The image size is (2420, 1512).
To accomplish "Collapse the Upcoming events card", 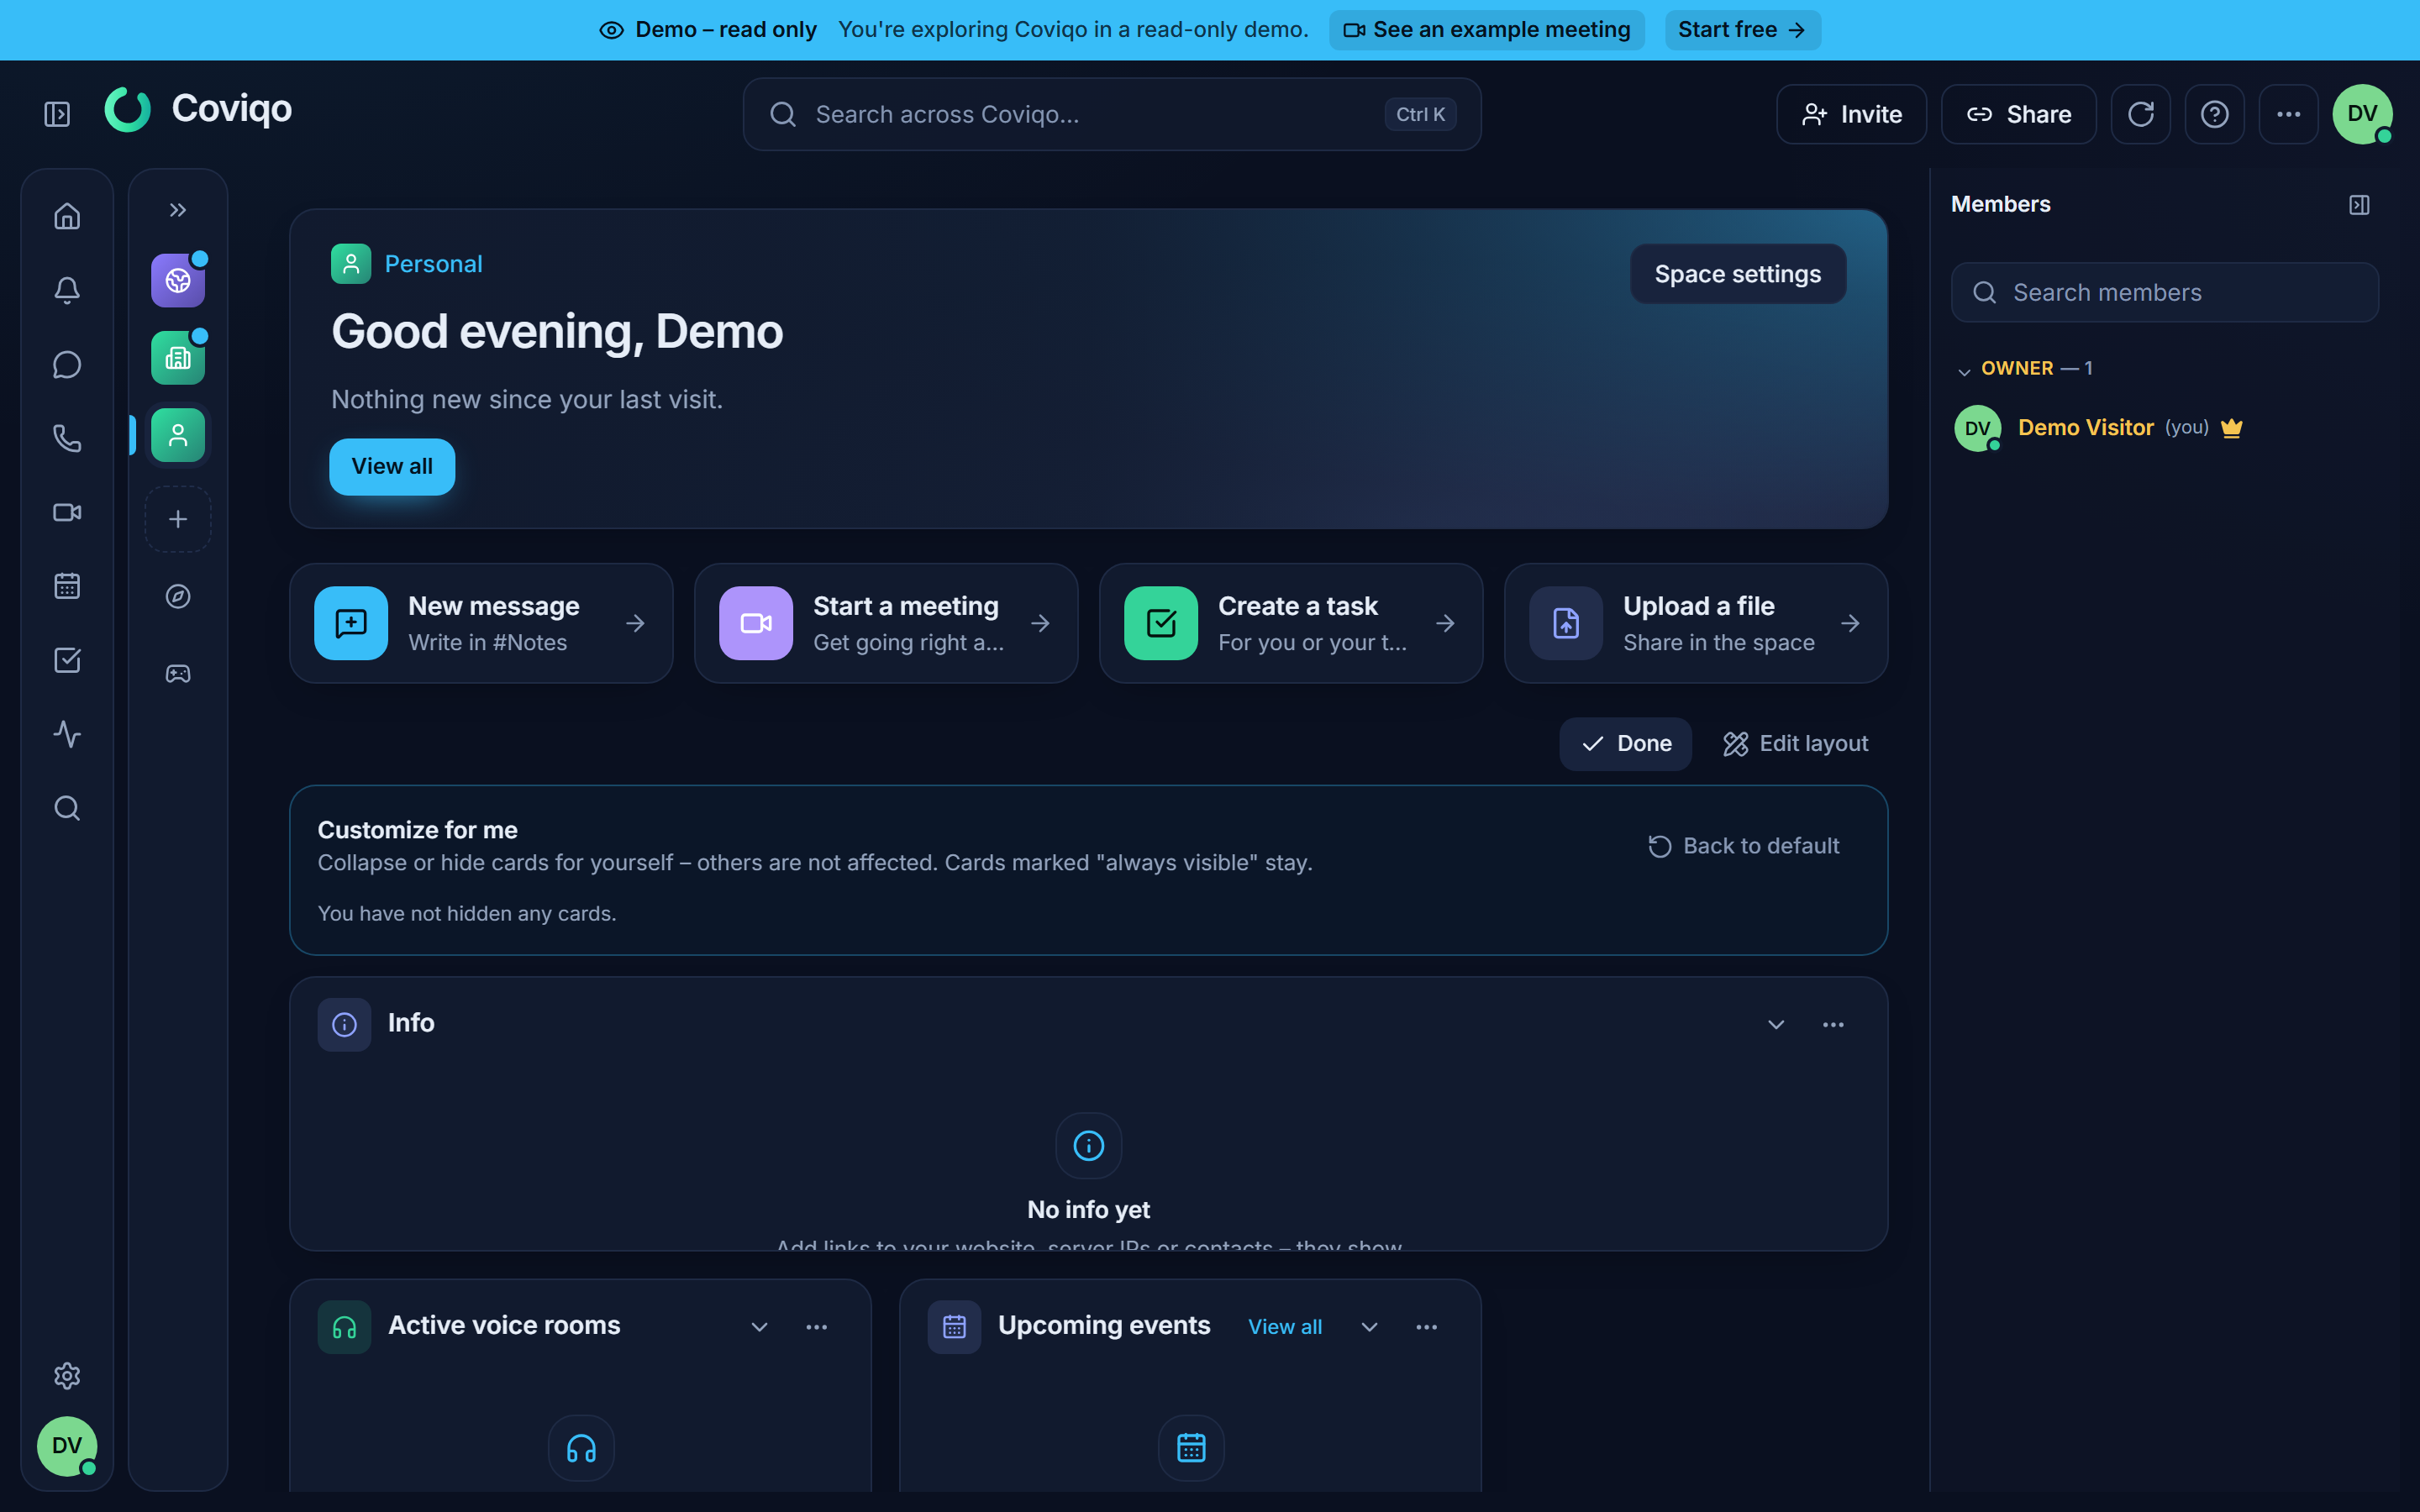I will 1370,1327.
